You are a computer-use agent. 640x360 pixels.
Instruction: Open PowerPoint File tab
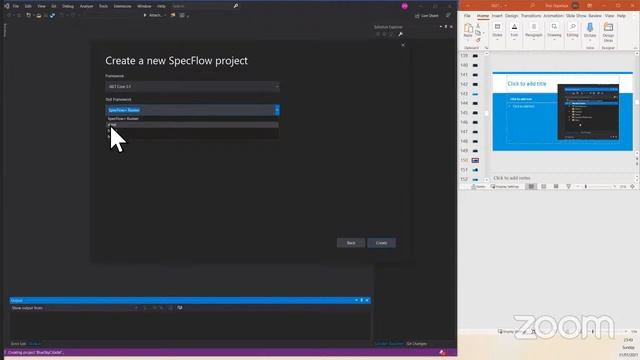[467, 16]
